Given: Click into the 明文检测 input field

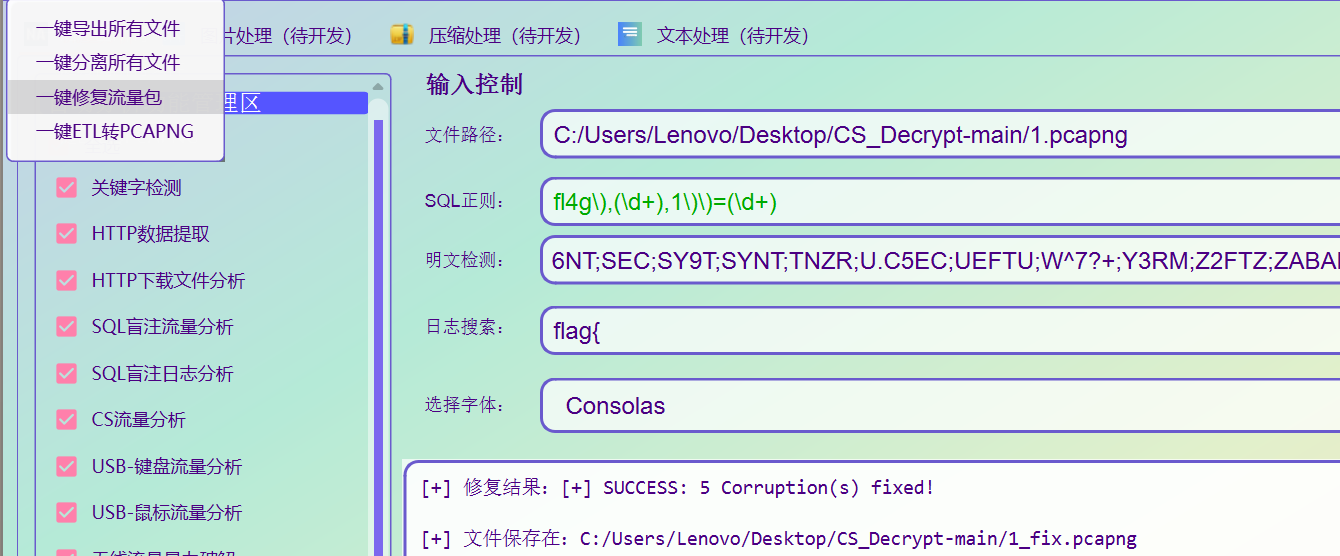Looking at the screenshot, I should (940, 261).
